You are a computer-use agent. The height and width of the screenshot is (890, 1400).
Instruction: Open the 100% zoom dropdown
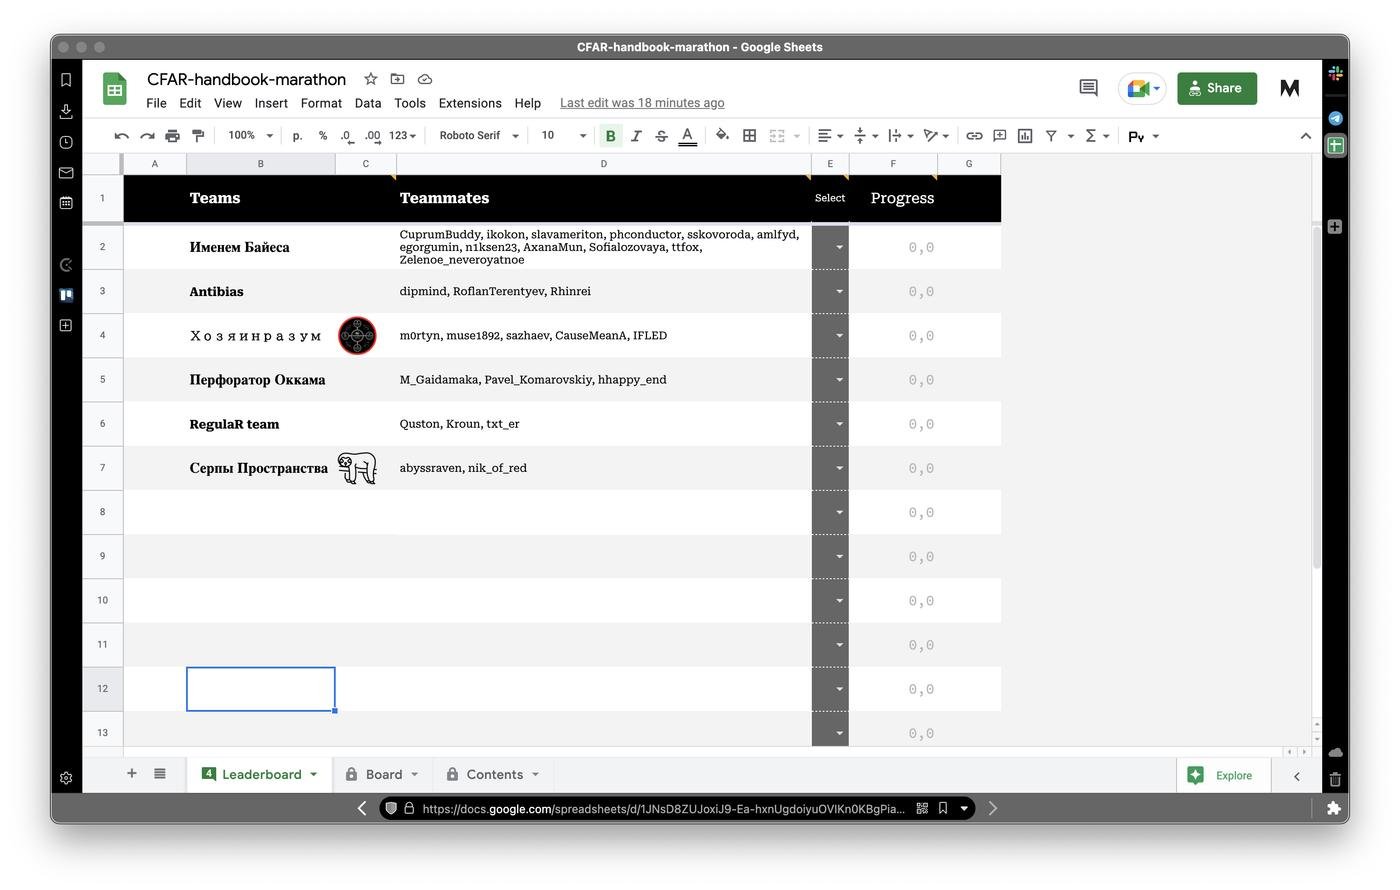pyautogui.click(x=250, y=136)
